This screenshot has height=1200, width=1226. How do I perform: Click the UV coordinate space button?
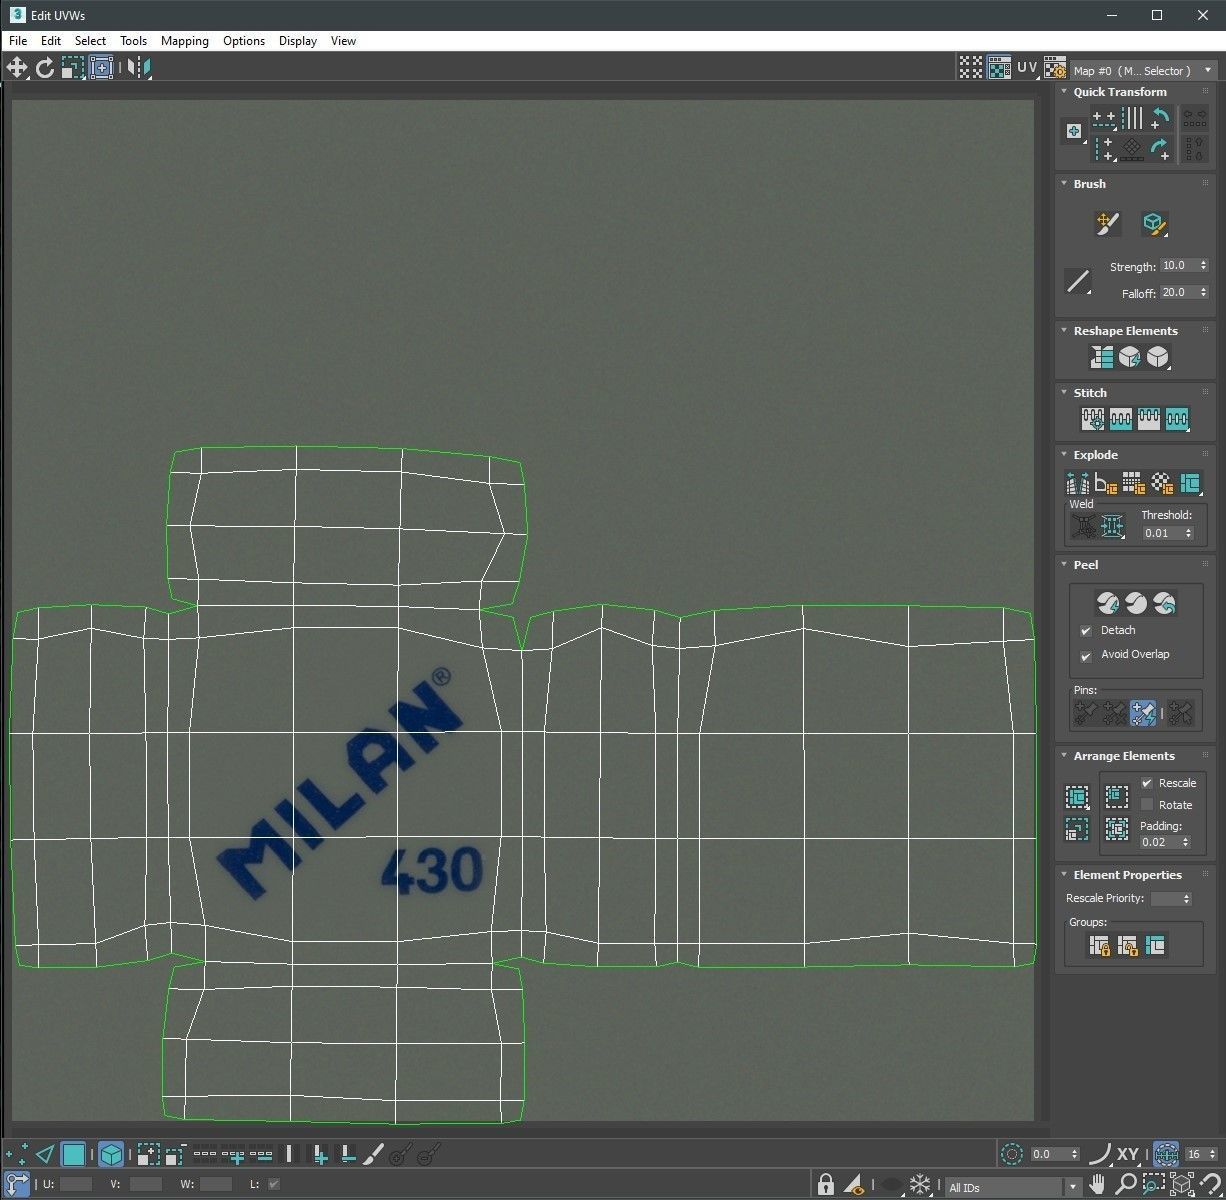pyautogui.click(x=1027, y=67)
